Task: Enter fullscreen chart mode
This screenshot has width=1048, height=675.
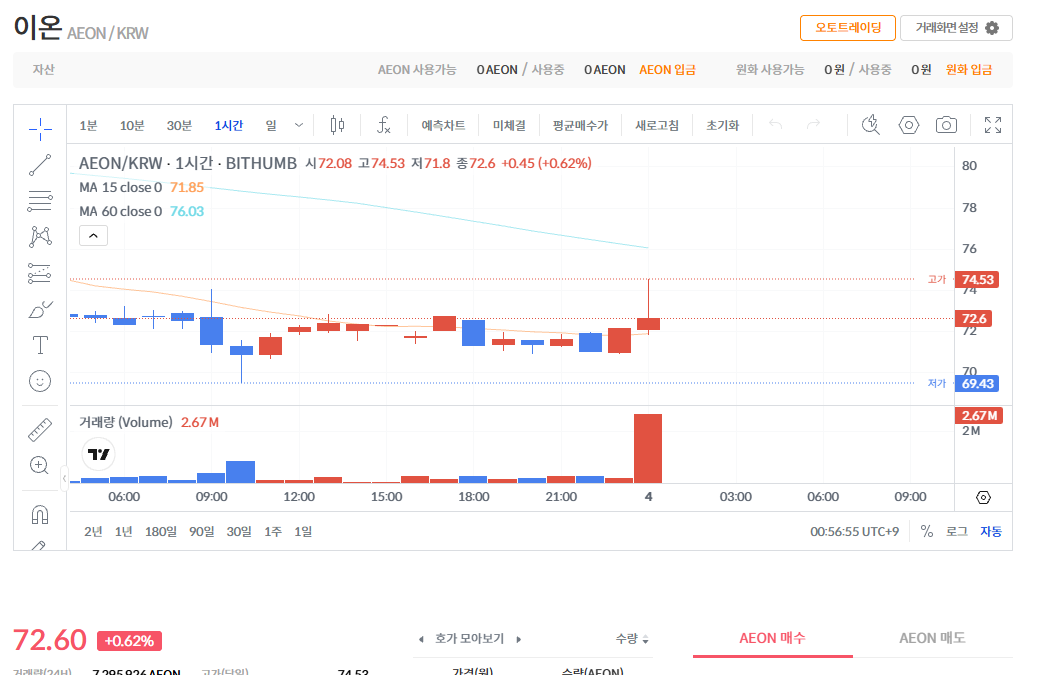Action: (993, 125)
